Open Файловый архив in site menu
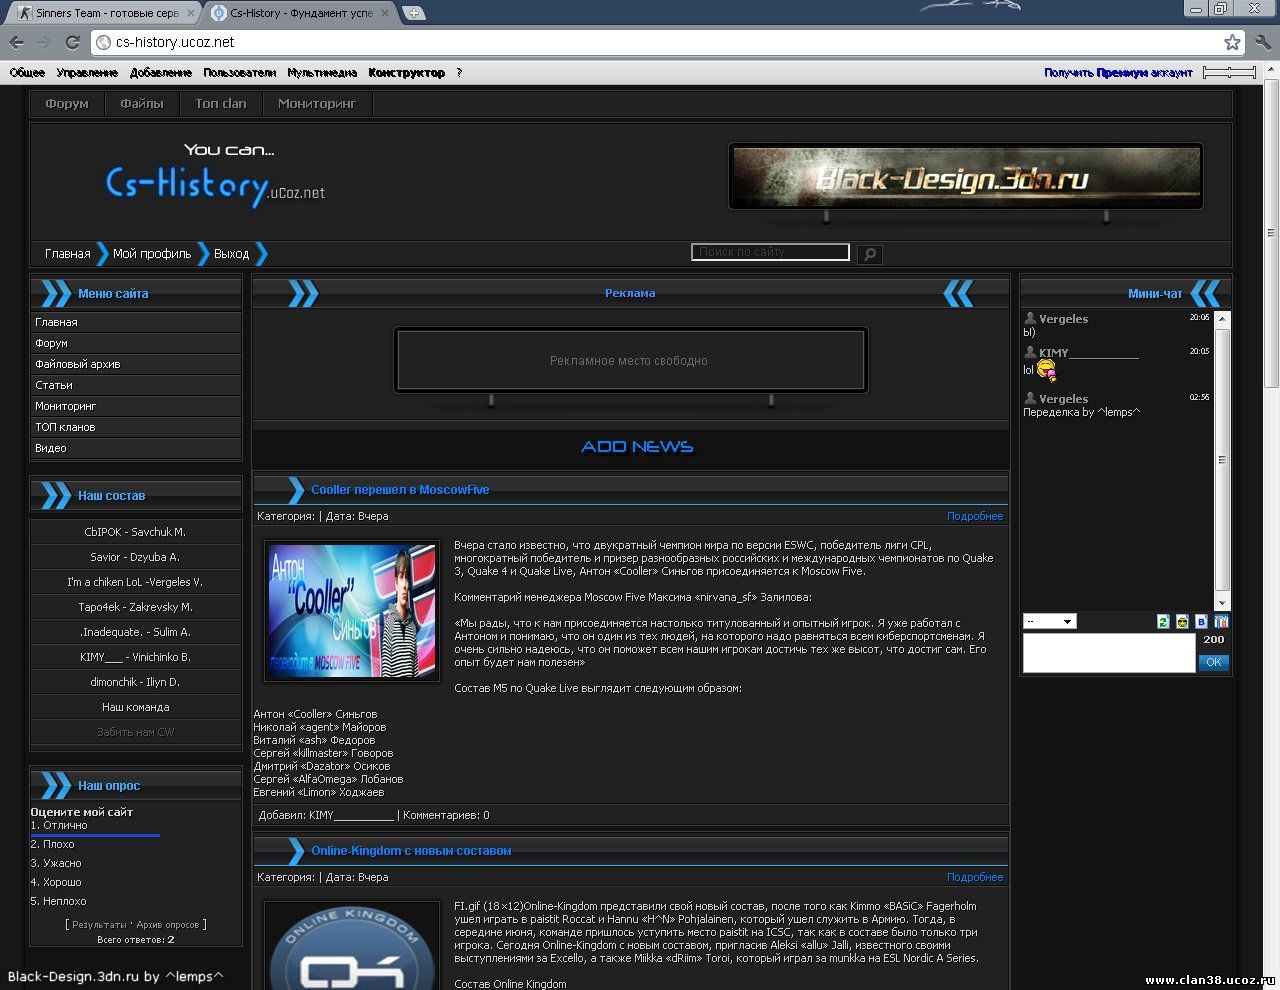The image size is (1280, 990). coord(136,364)
